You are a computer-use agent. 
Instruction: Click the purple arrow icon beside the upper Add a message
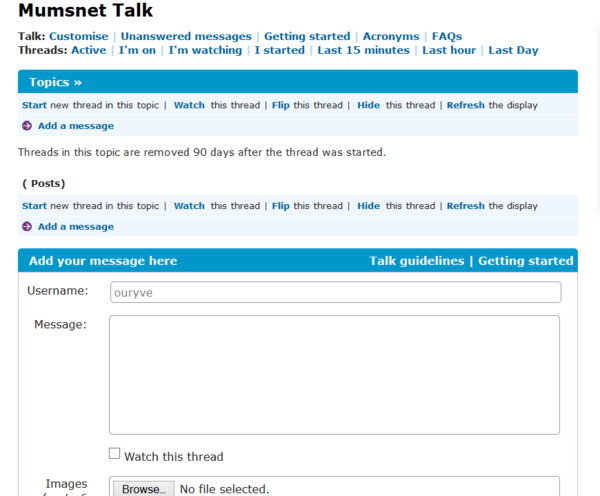point(27,126)
